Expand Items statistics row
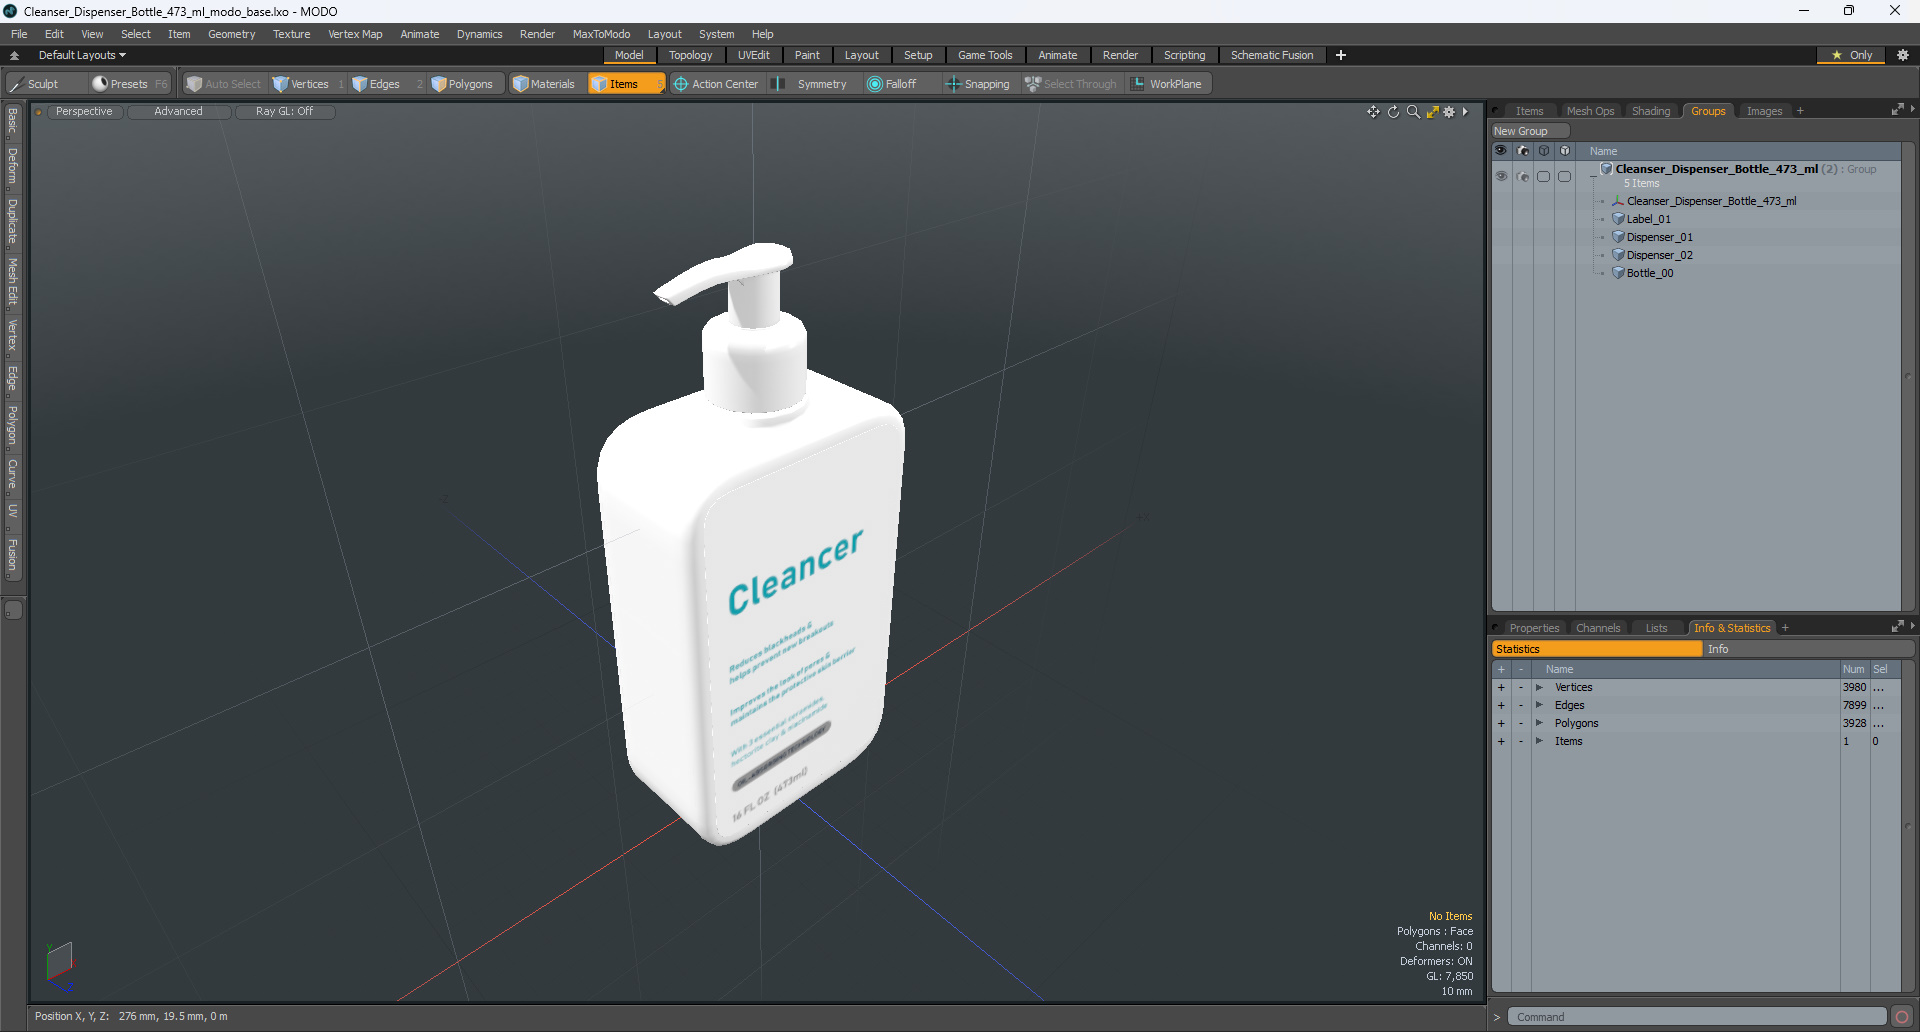Screen dimensions: 1920x1032 point(1539,741)
